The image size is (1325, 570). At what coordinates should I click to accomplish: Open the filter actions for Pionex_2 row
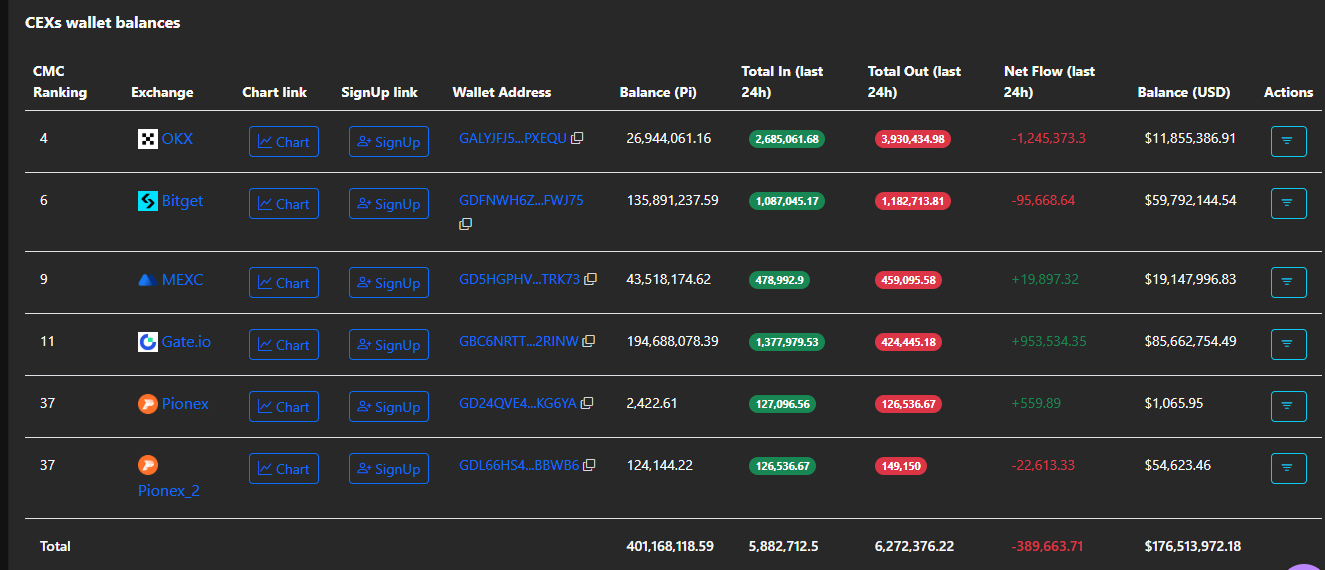1288,468
